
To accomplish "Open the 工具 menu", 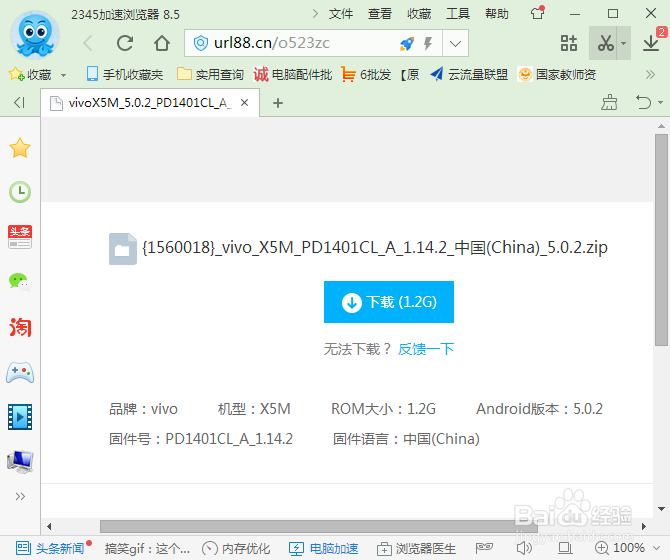I will [458, 14].
